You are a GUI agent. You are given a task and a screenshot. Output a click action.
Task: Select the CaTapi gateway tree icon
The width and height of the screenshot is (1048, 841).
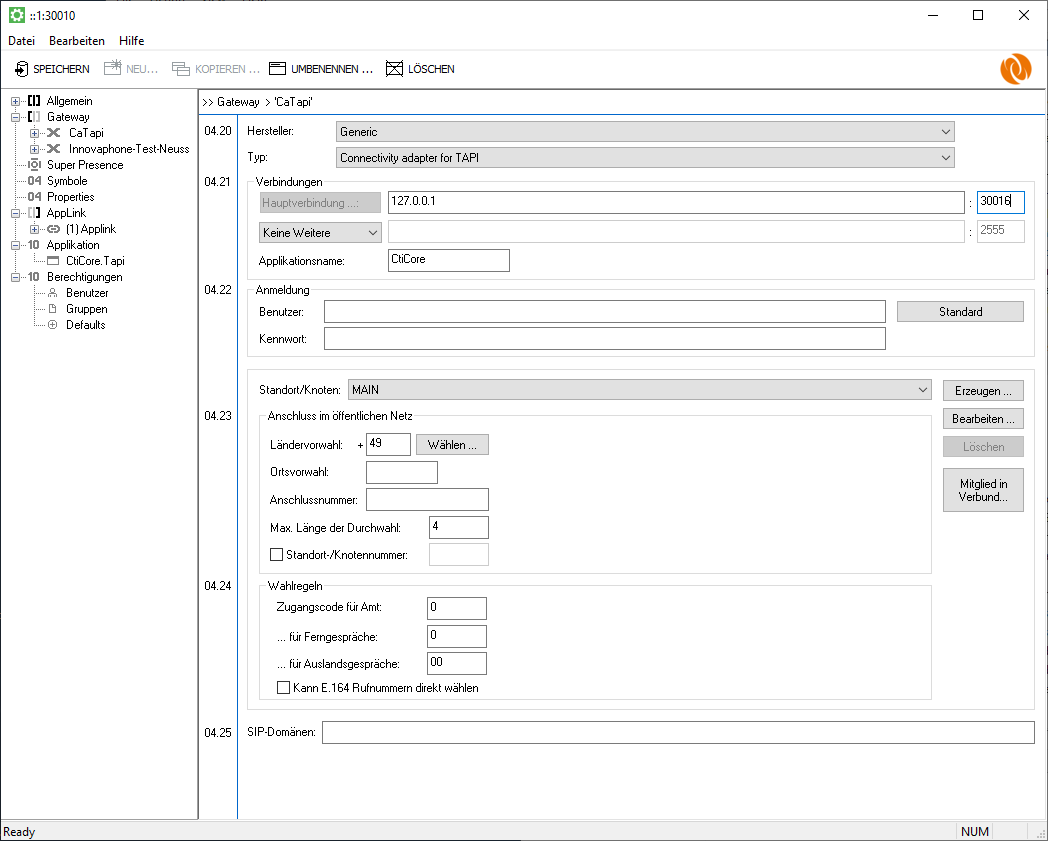coord(54,133)
